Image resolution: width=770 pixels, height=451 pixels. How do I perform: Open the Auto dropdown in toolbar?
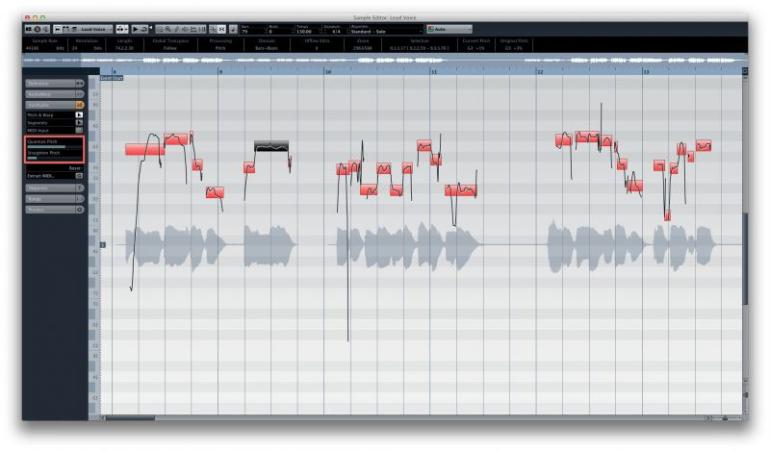[449, 29]
